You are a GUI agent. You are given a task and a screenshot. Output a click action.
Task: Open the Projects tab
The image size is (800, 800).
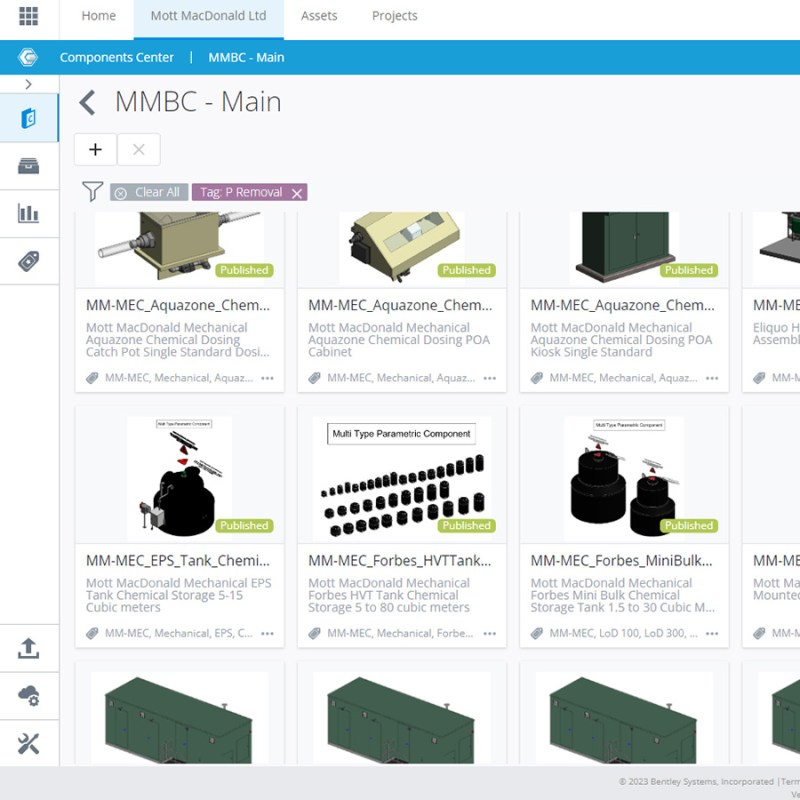[x=394, y=16]
